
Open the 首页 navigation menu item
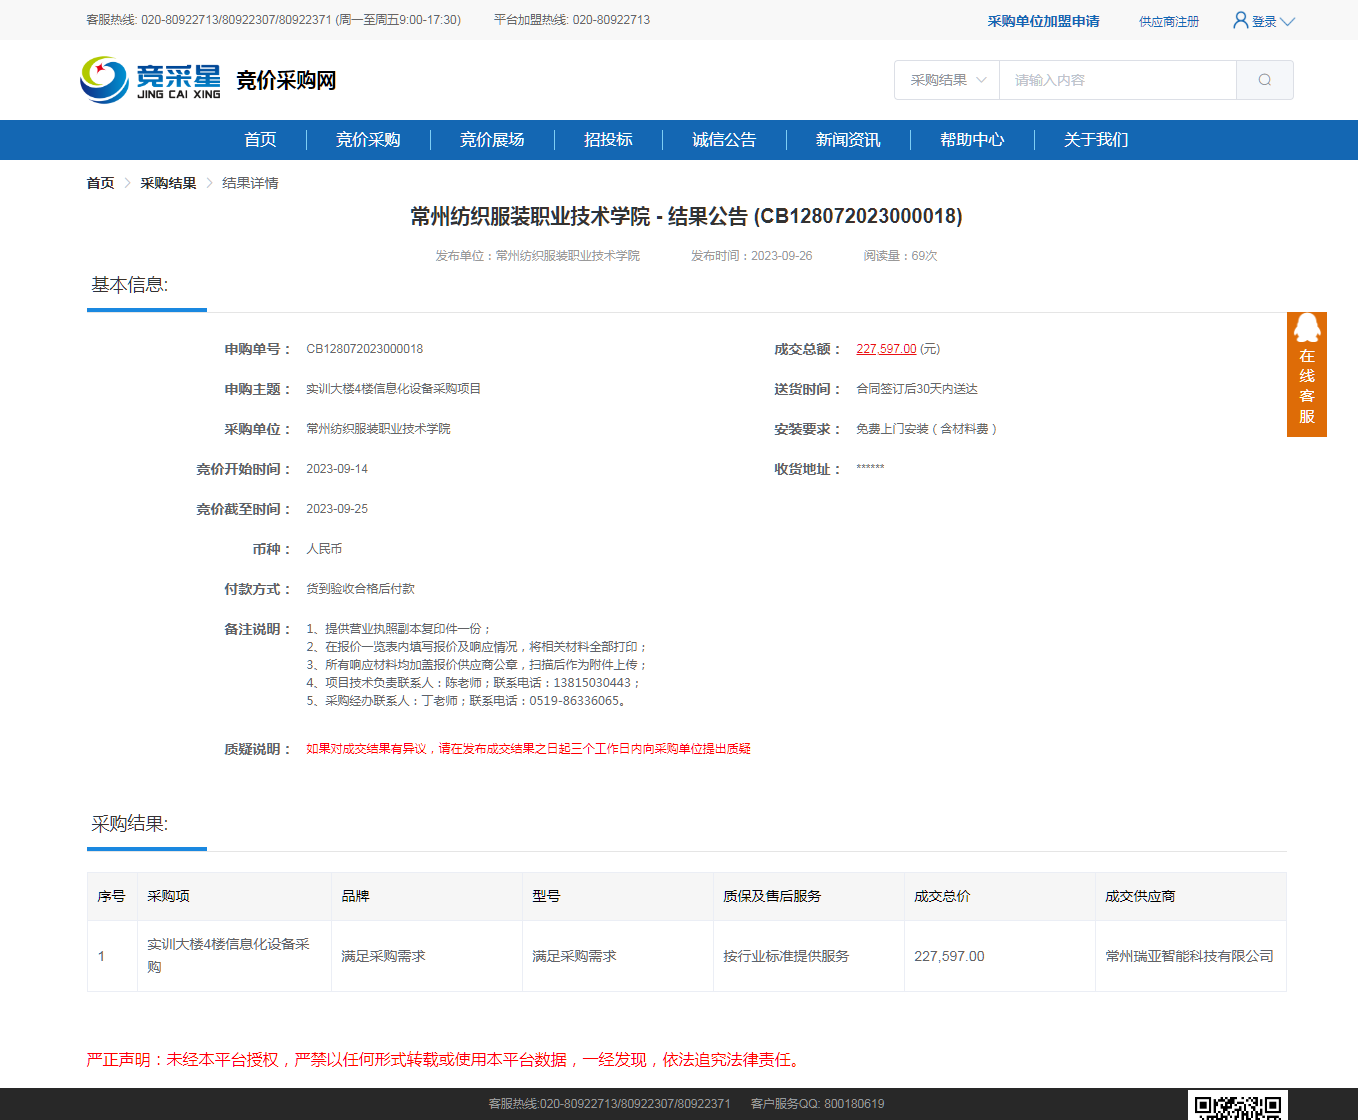260,140
